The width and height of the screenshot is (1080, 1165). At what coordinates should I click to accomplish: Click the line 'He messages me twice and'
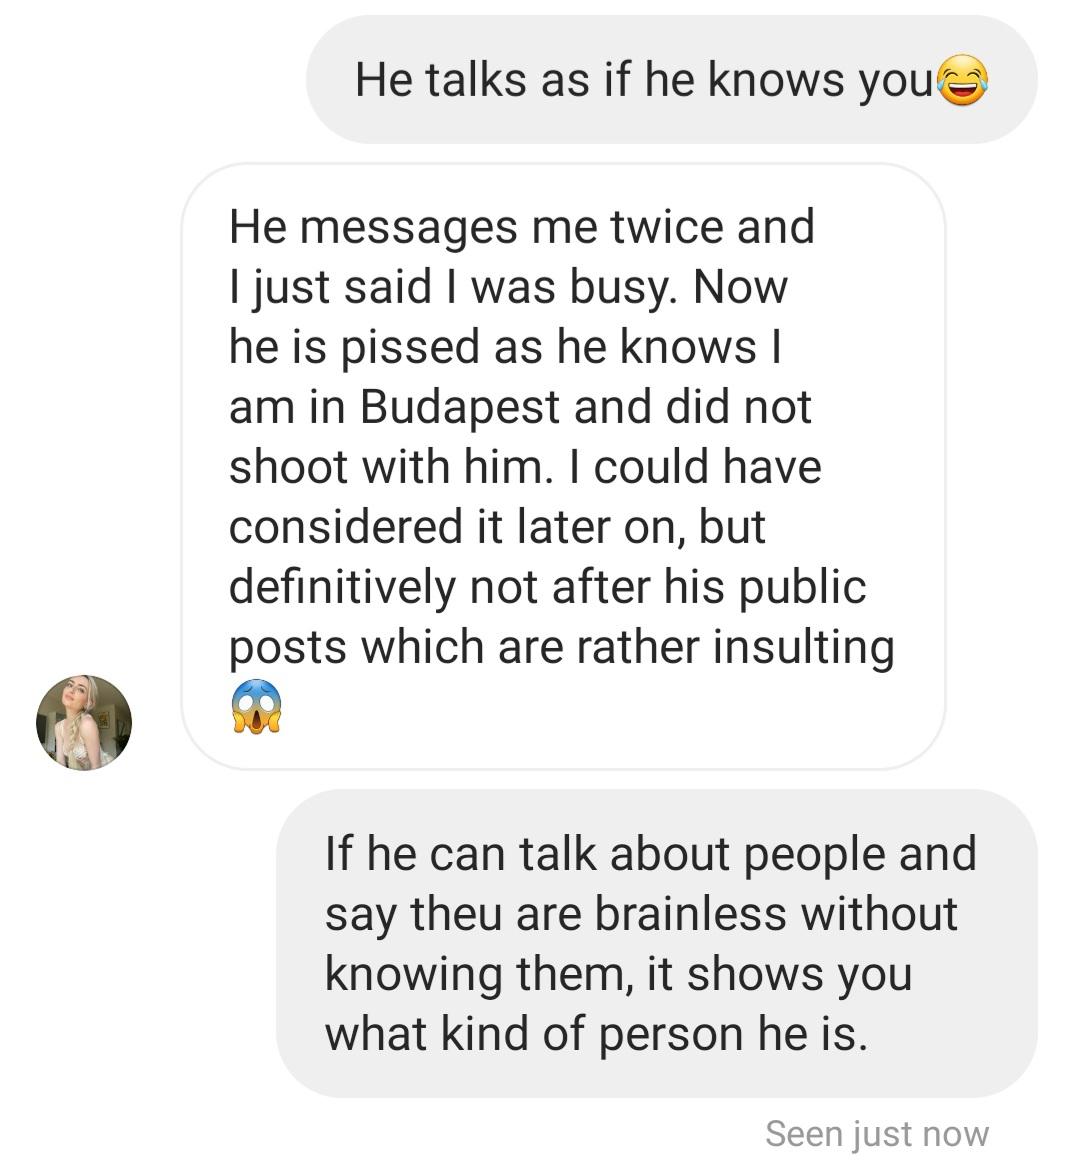[x=522, y=227]
